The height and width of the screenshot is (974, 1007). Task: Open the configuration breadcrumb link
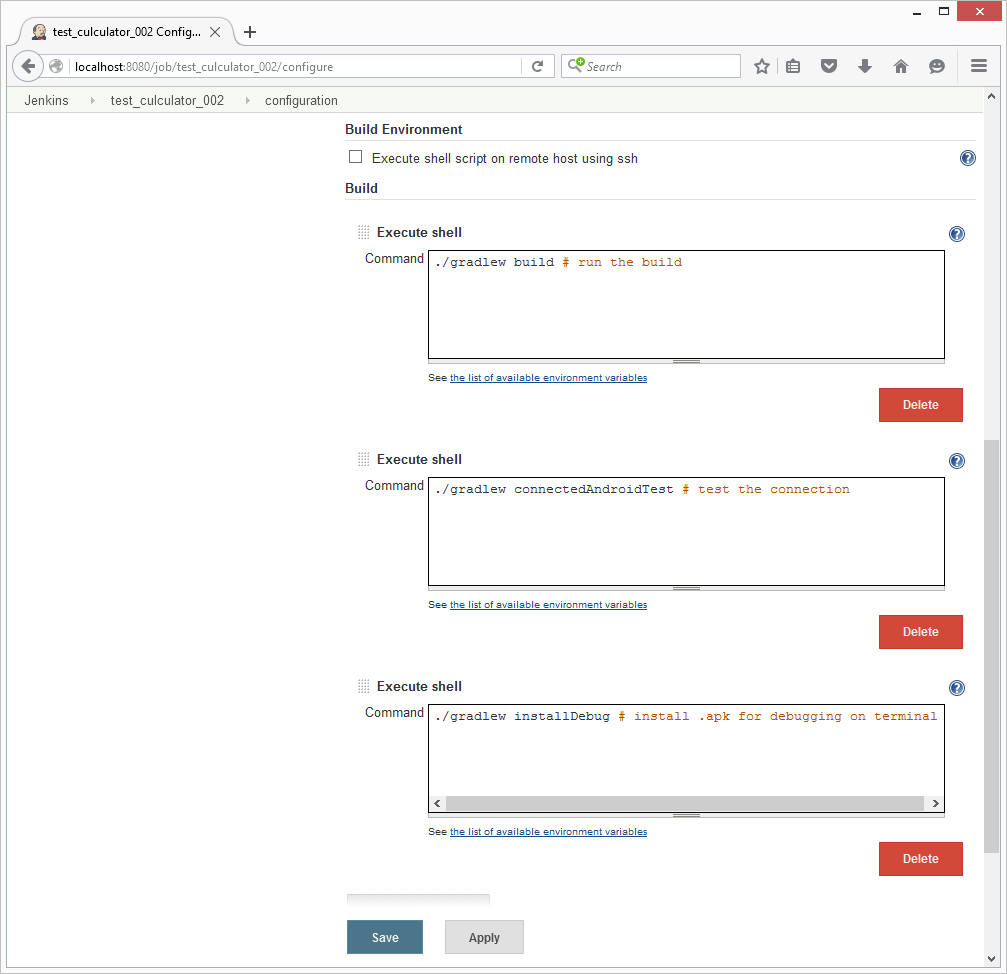pos(301,101)
